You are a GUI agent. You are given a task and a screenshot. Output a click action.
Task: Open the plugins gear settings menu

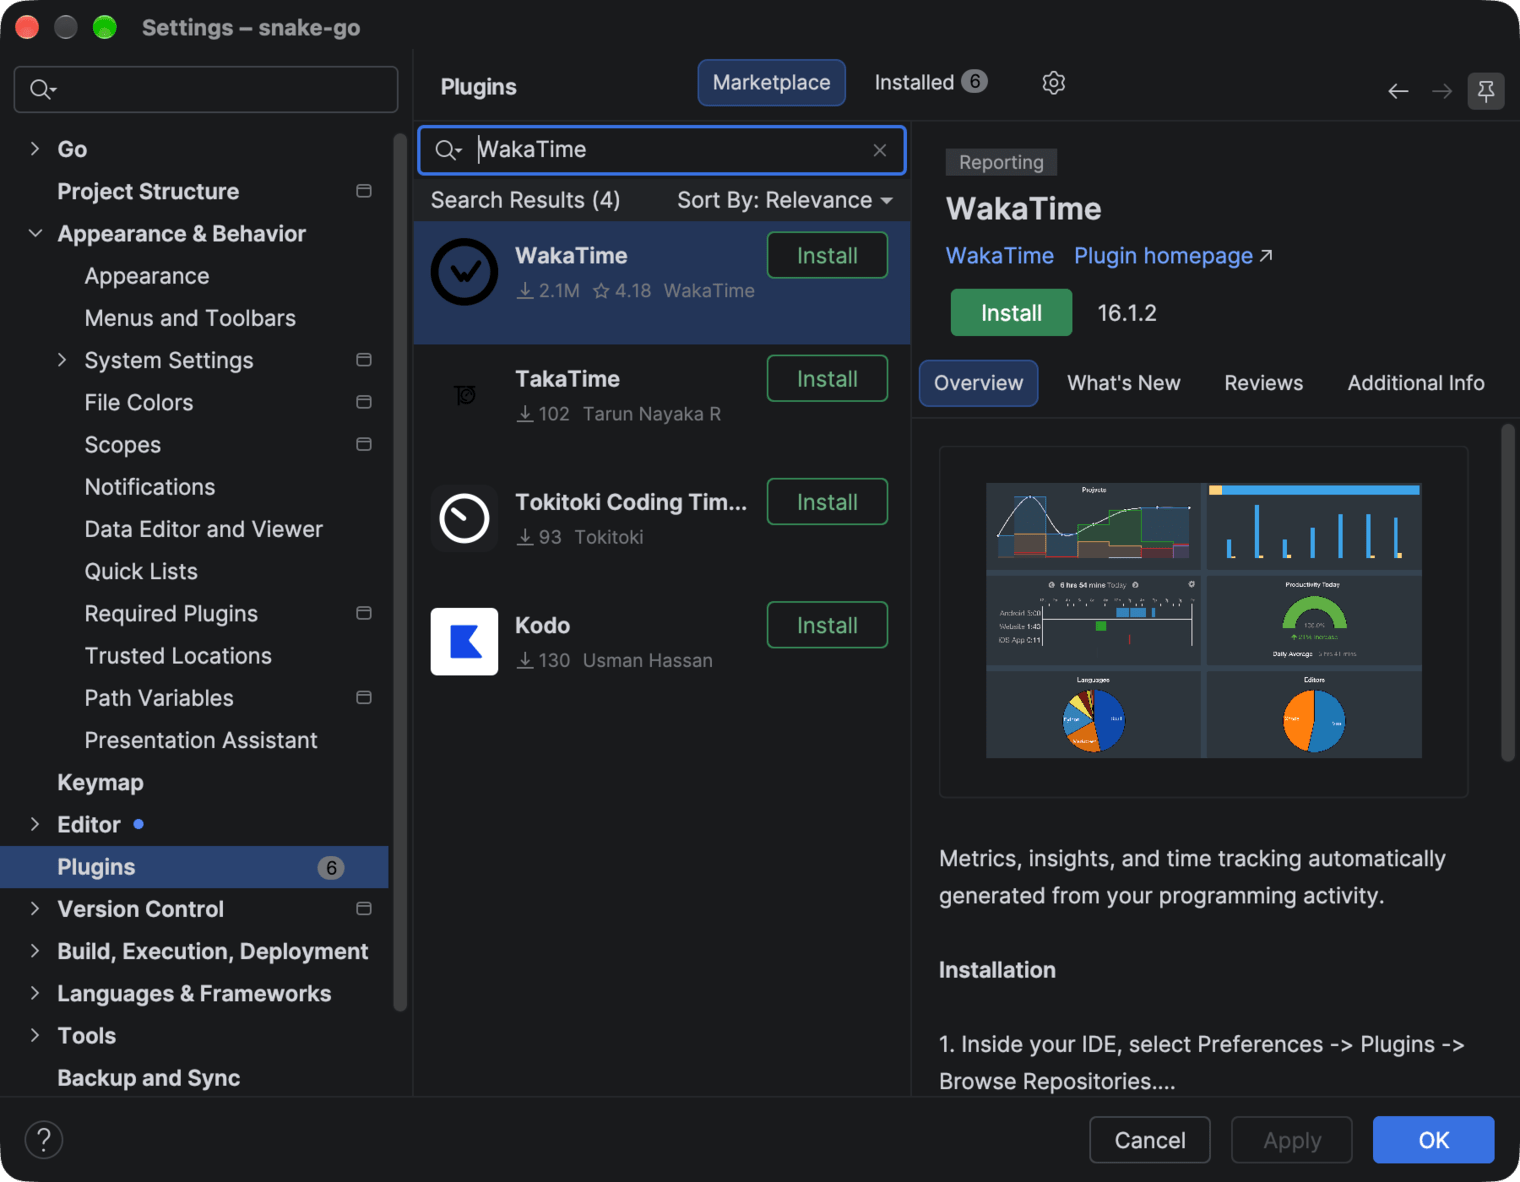coord(1053,83)
